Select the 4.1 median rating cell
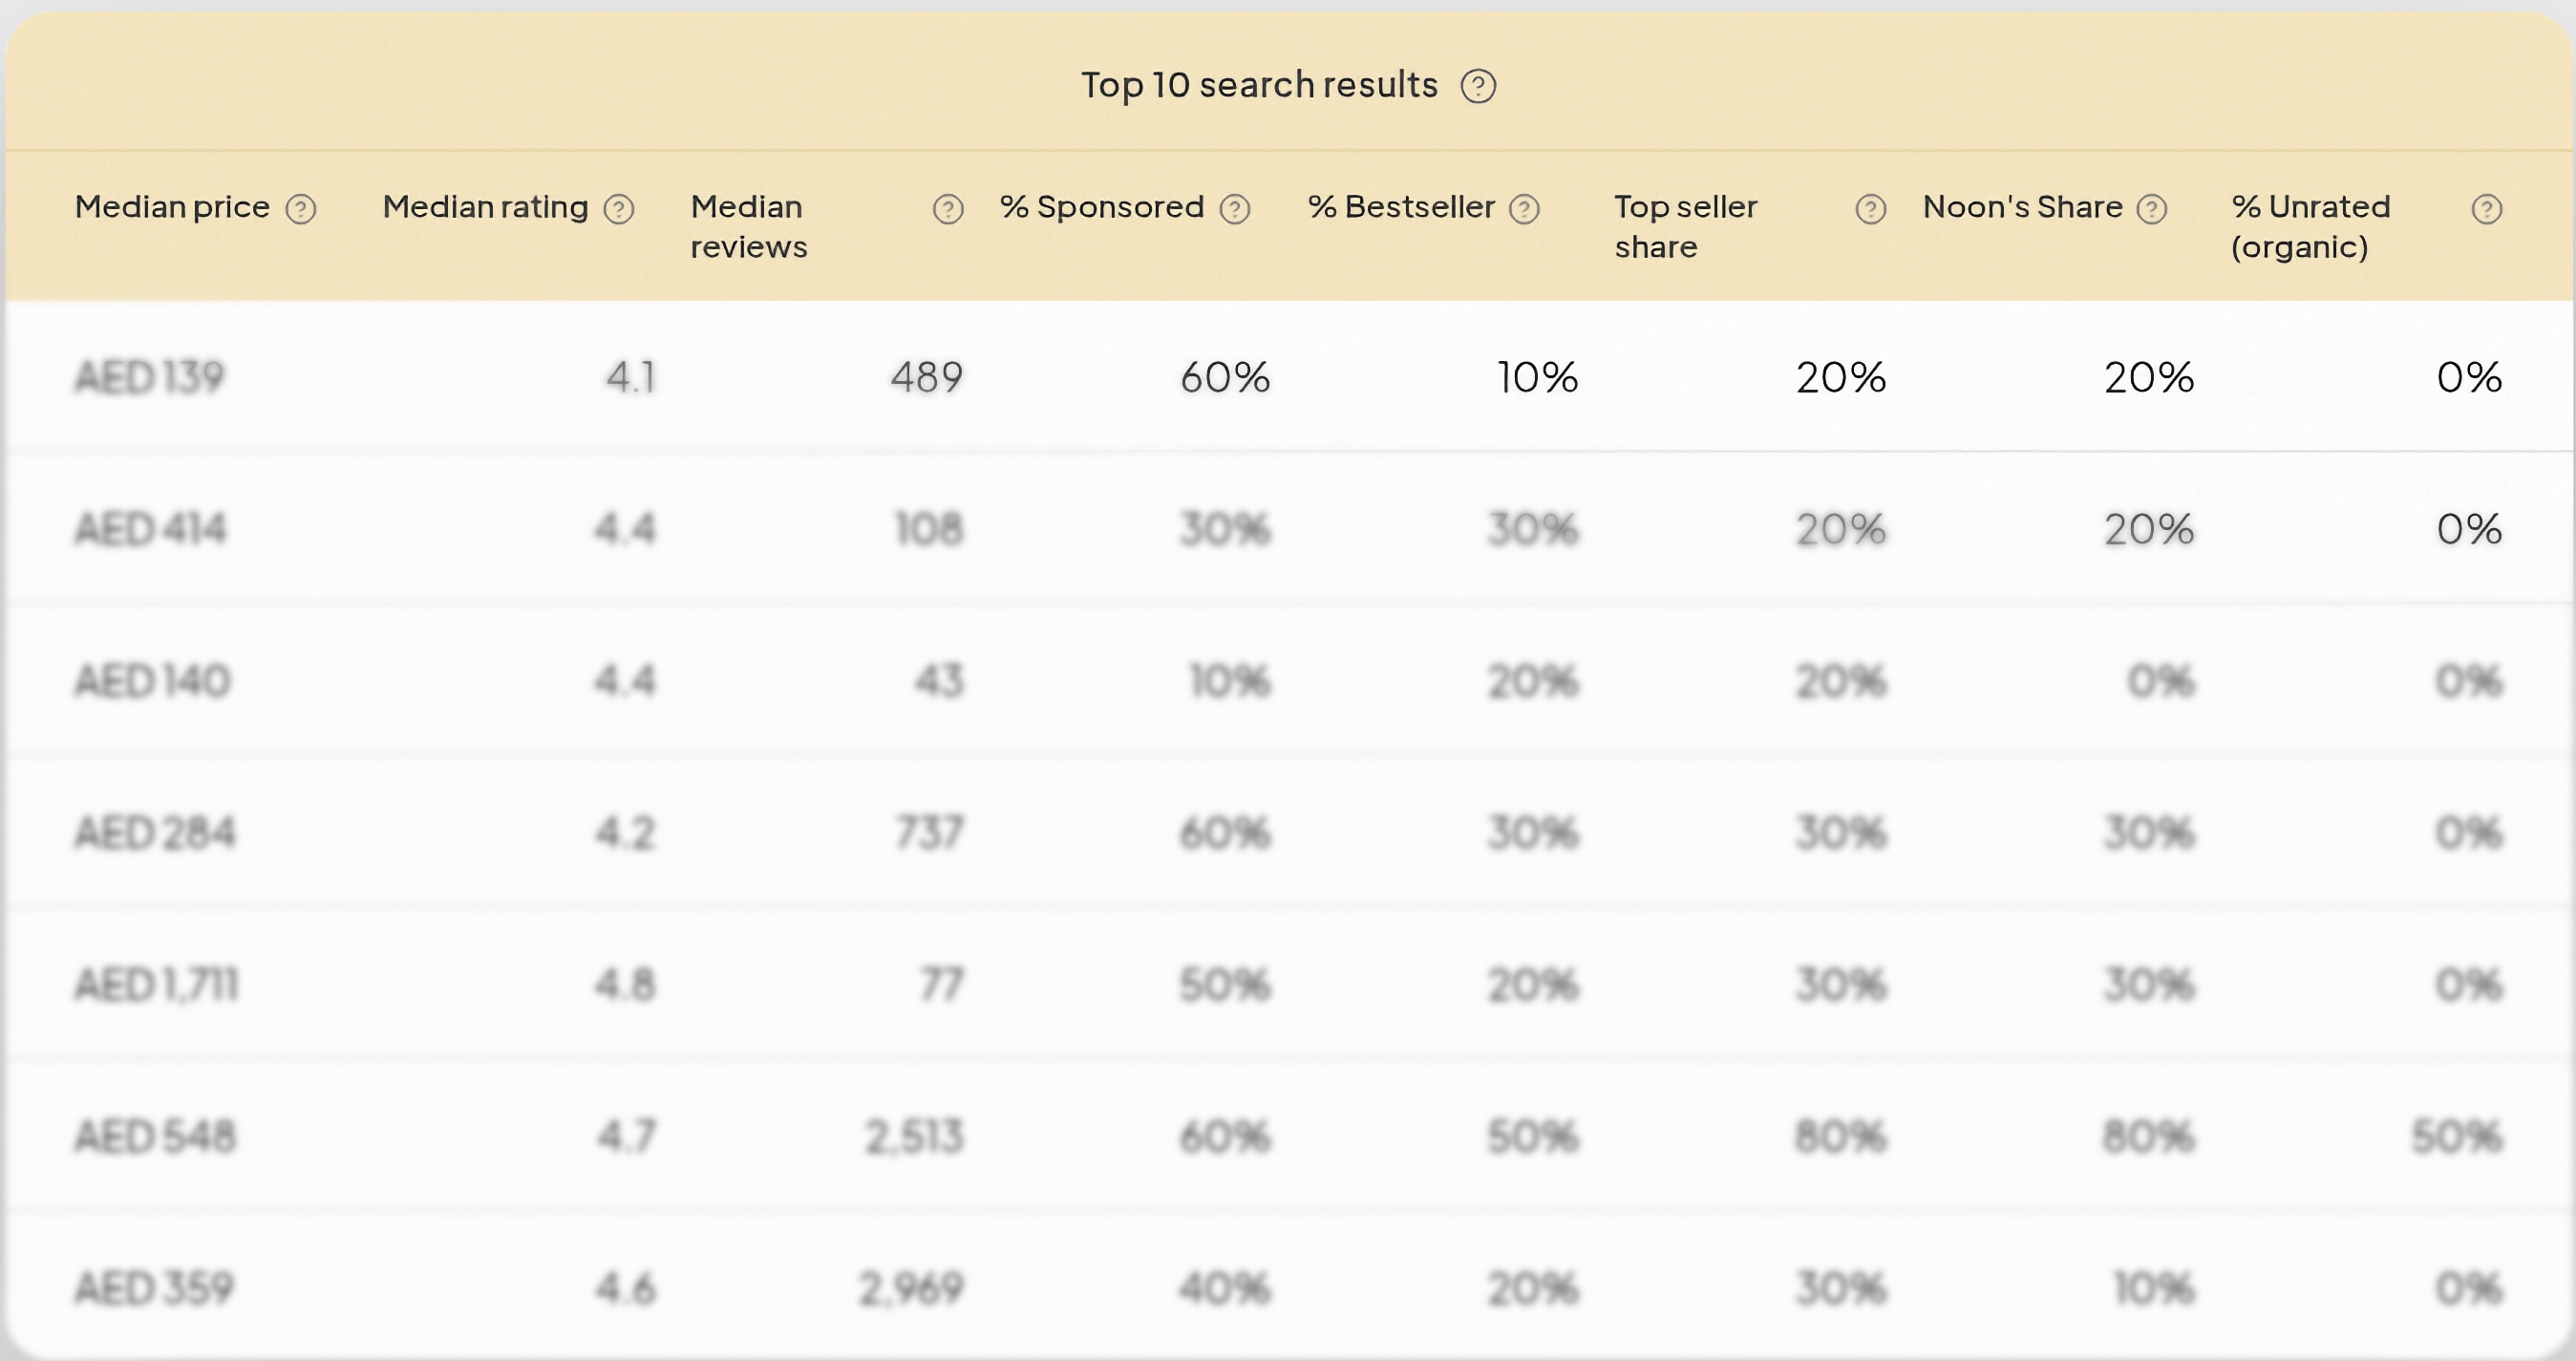2576x1361 pixels. [x=631, y=377]
